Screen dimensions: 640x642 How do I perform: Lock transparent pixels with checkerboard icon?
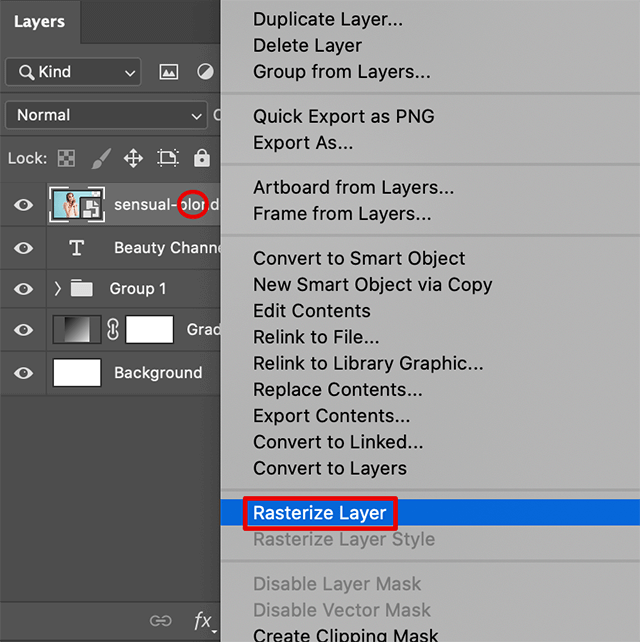[x=66, y=158]
